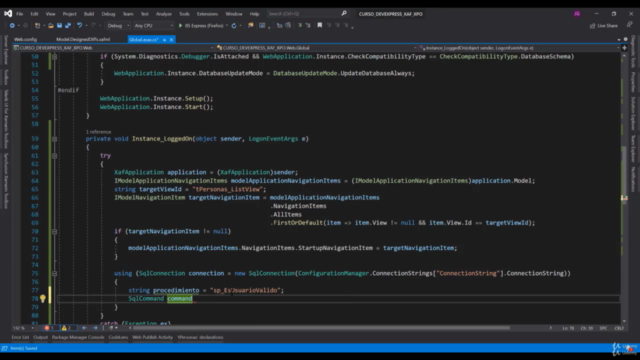Click the Navigate Backward toolbar icon
The width and height of the screenshot is (640, 360).
pyautogui.click(x=12, y=25)
